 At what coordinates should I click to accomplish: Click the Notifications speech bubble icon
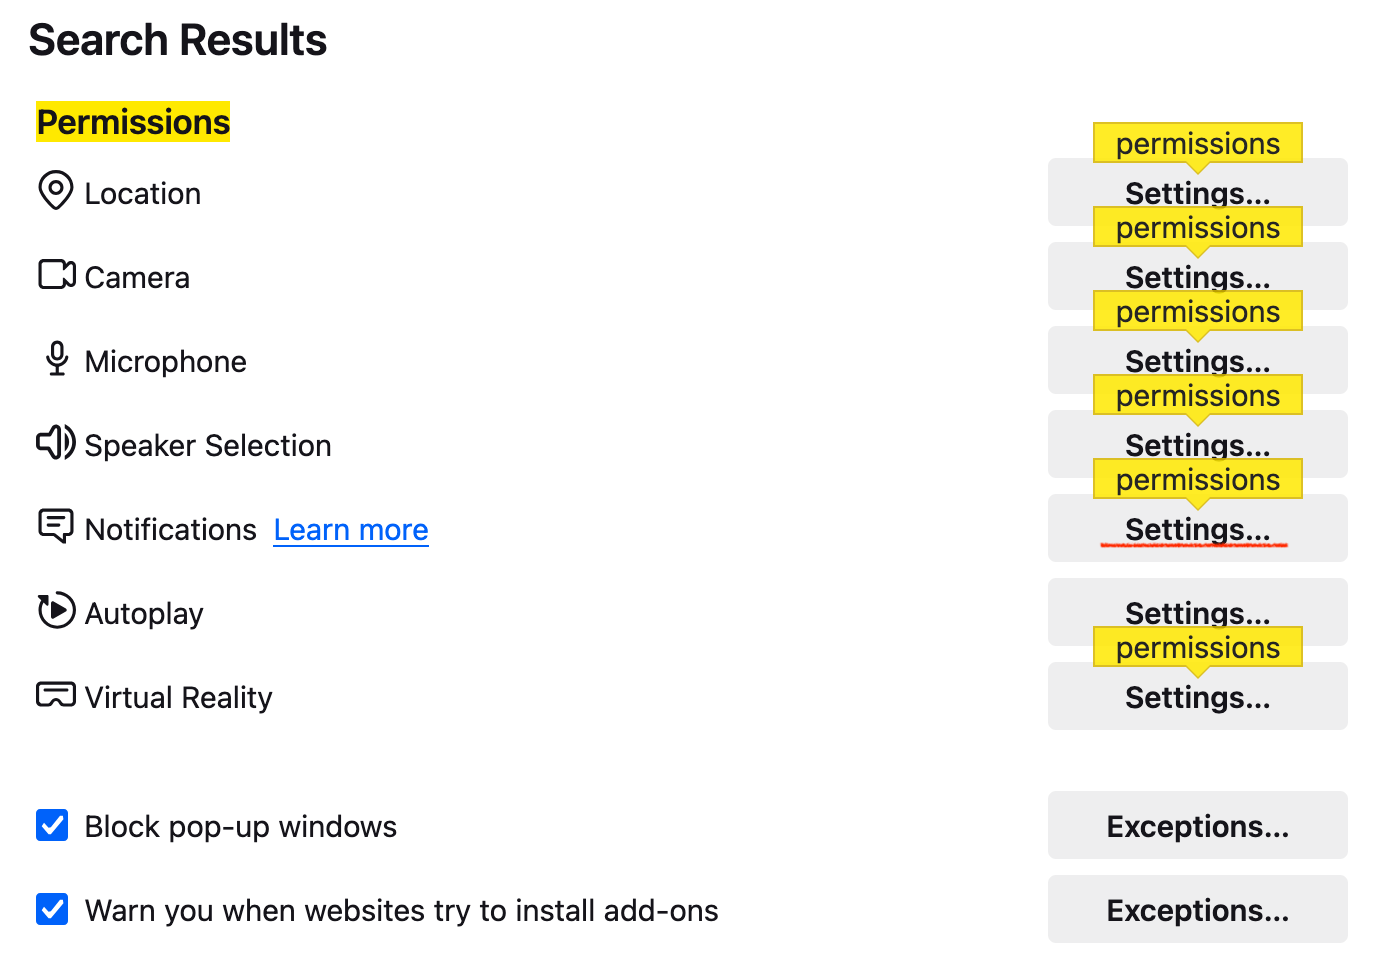click(x=56, y=526)
